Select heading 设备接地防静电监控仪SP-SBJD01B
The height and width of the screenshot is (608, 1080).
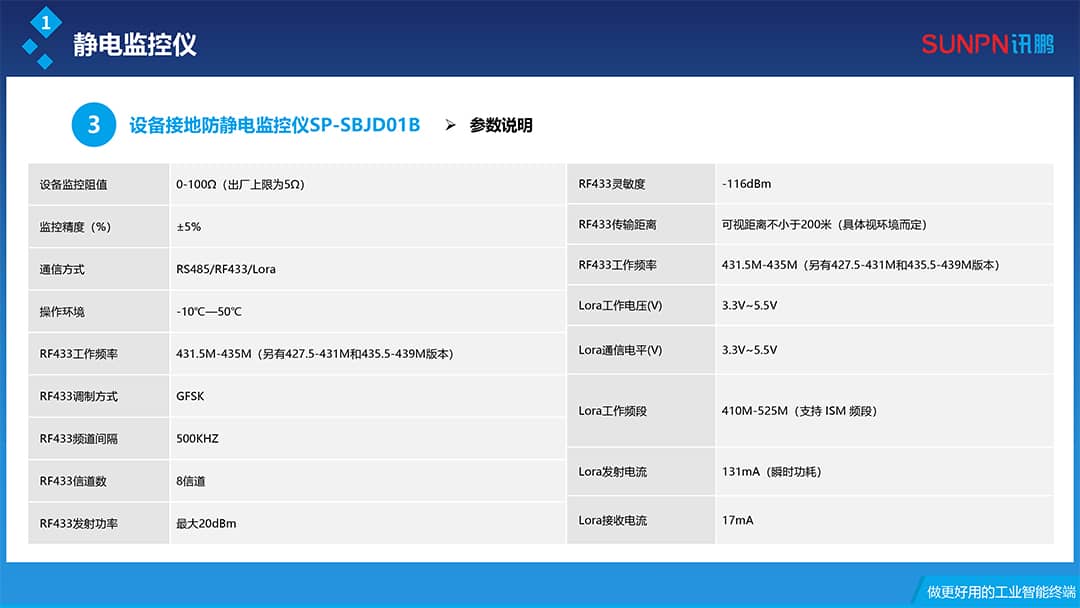point(275,125)
